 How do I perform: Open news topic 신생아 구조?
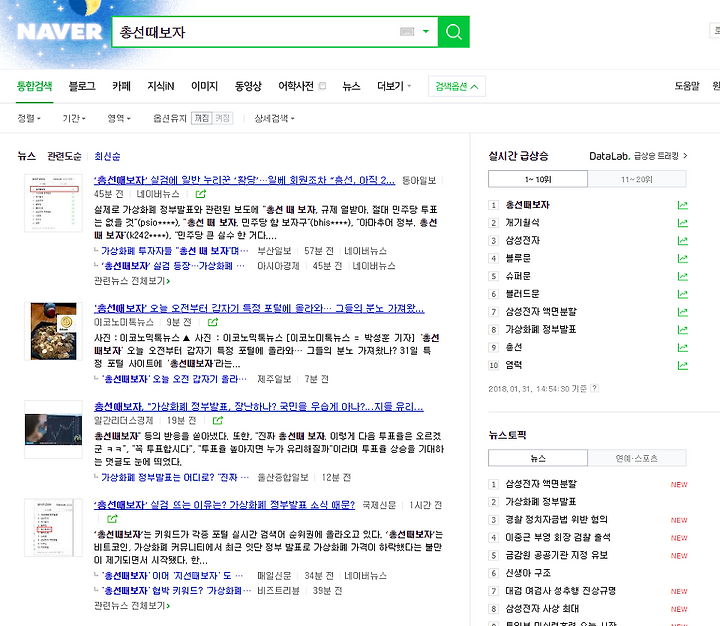[528, 573]
